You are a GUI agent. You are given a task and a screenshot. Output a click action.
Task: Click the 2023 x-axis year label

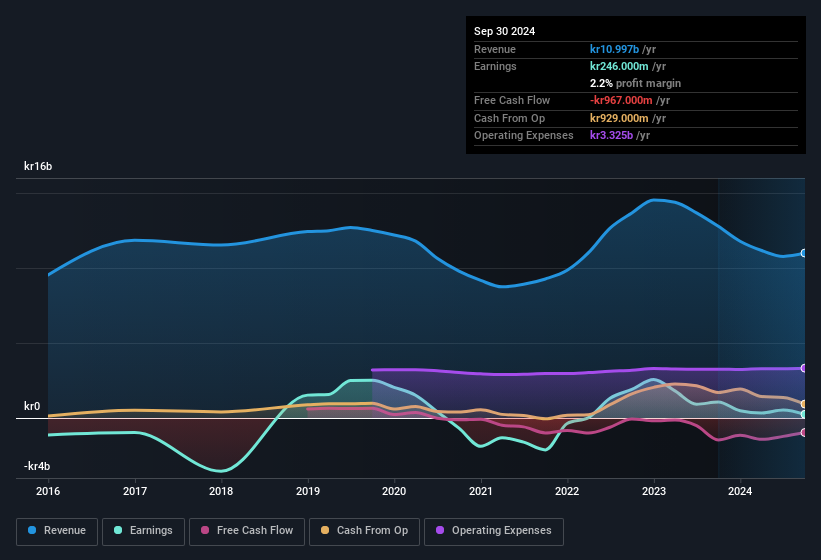[x=653, y=491]
